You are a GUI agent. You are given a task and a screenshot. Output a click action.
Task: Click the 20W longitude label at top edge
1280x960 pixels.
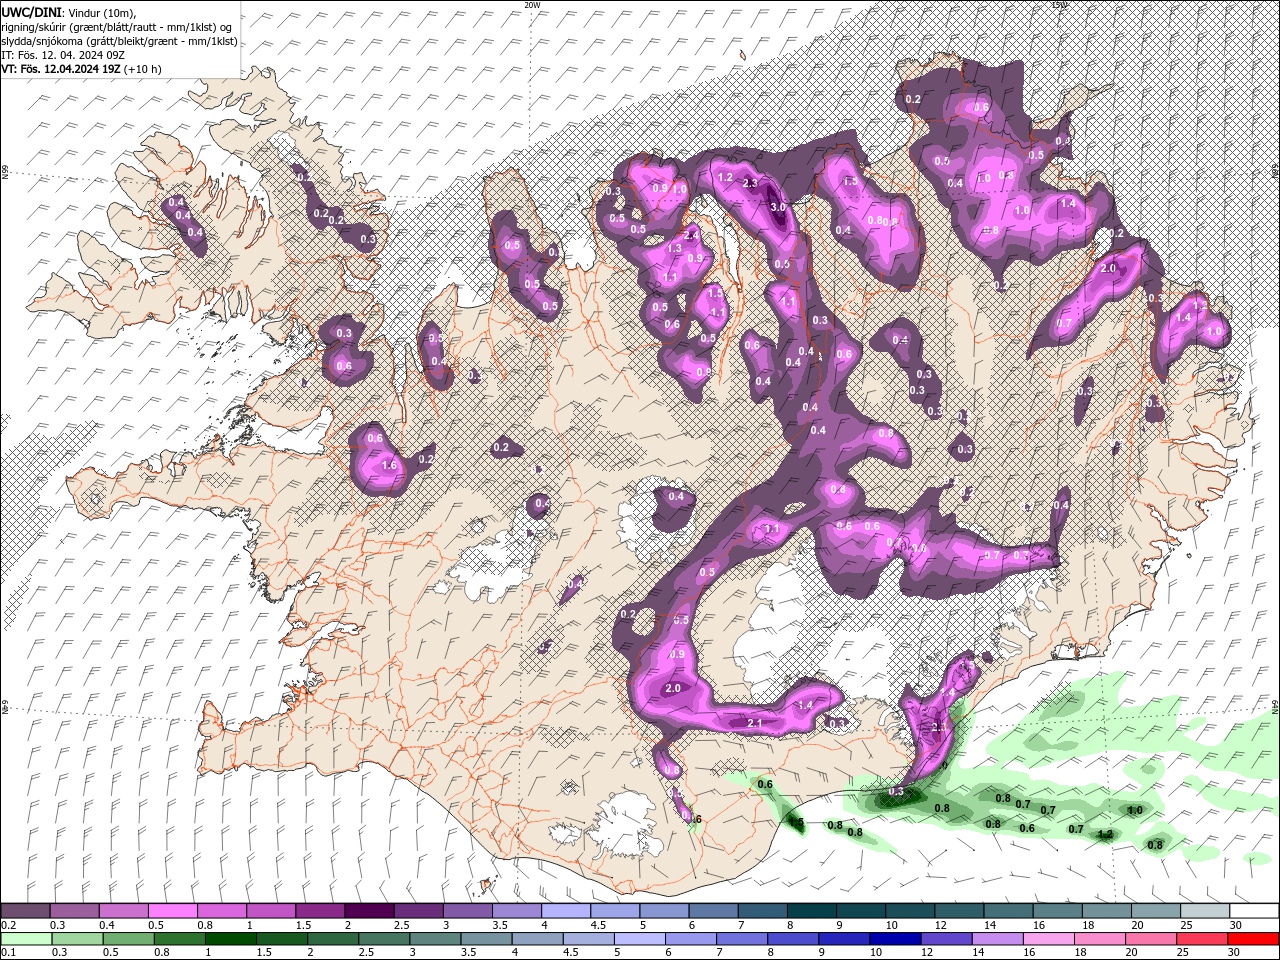tap(532, 5)
